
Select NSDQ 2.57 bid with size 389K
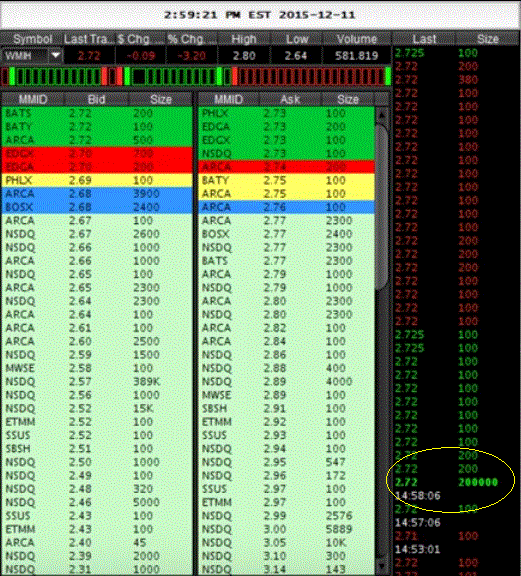click(x=97, y=382)
